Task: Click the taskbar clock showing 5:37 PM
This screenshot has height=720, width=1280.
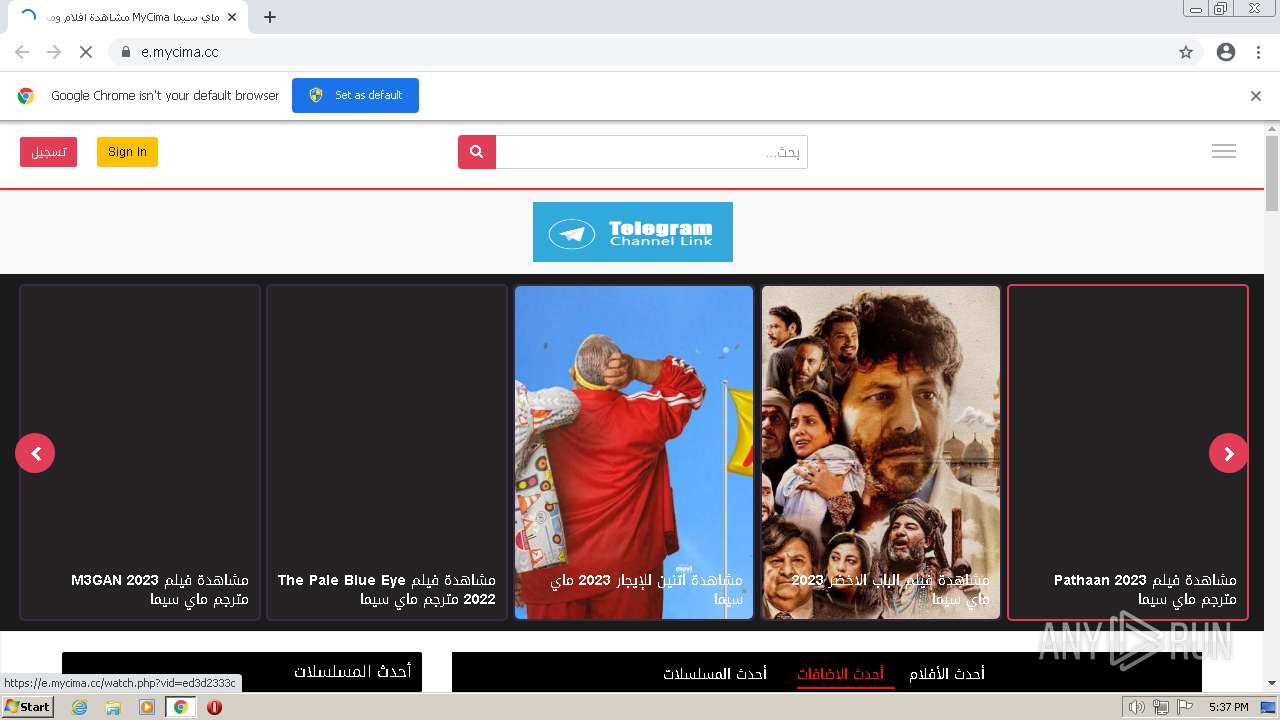Action: [x=1228, y=707]
